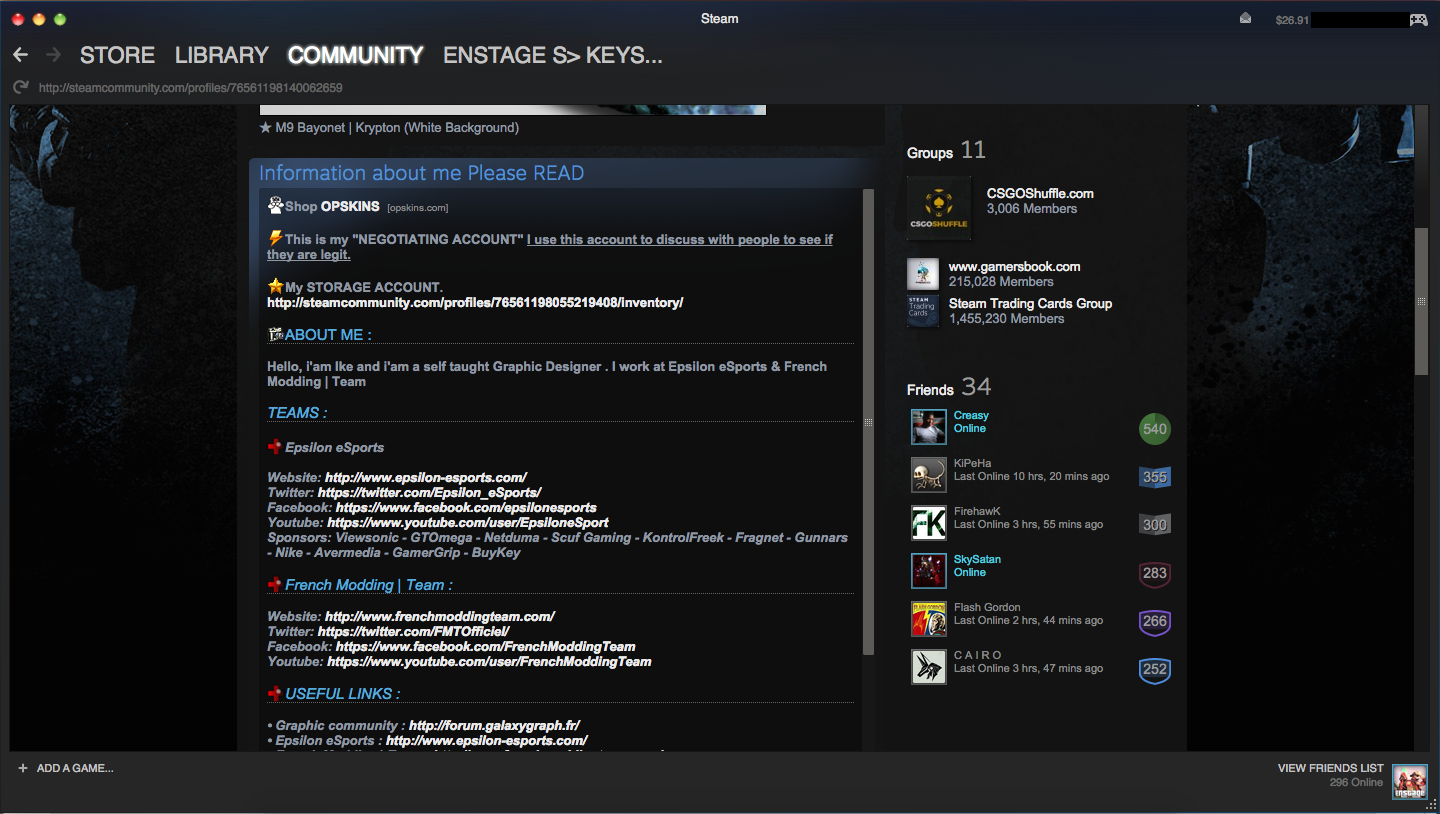Switch to the LIBRARY tab
This screenshot has width=1440, height=814.
[x=221, y=55]
